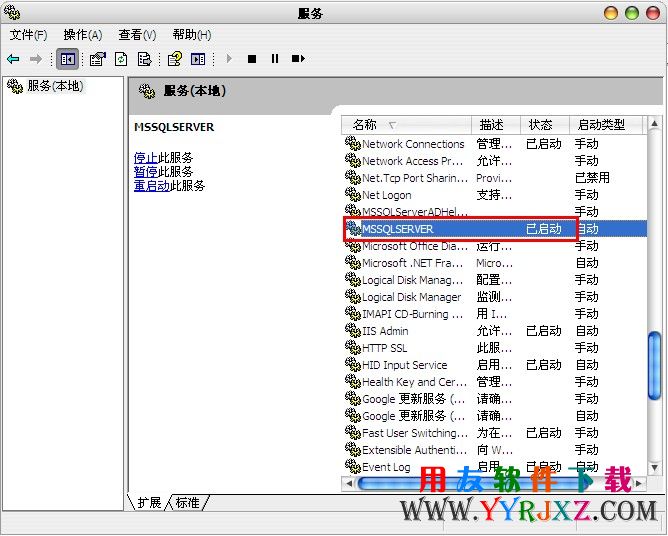Image resolution: width=668 pixels, height=536 pixels.
Task: Start the service with the play button
Action: (x=229, y=59)
